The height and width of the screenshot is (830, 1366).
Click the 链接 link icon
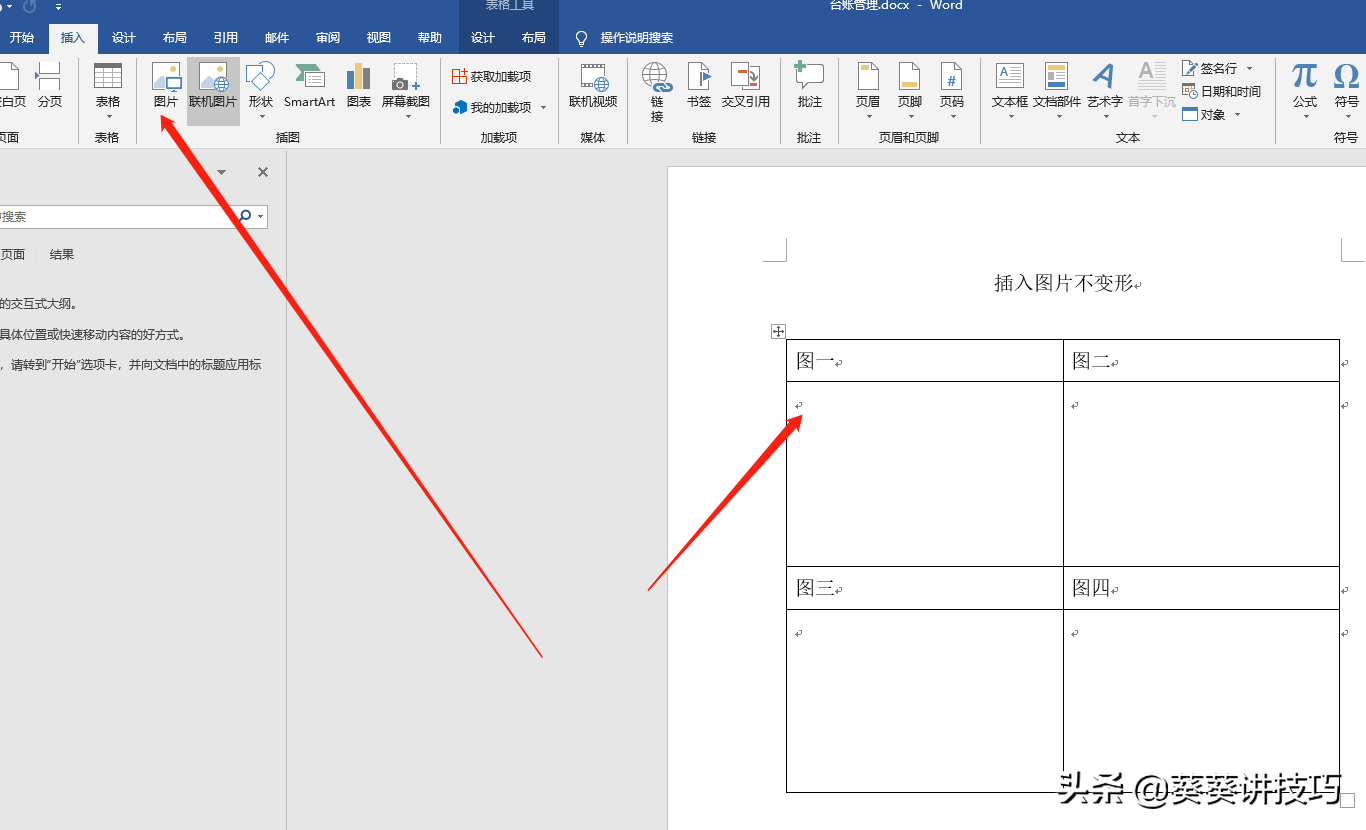(x=656, y=78)
